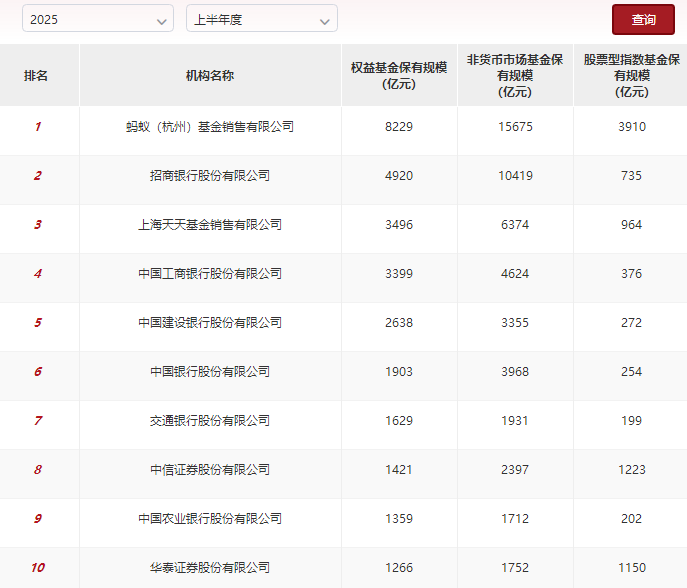Image resolution: width=687 pixels, height=588 pixels.
Task: Select the 8229 equity fund value cell
Action: [x=399, y=127]
